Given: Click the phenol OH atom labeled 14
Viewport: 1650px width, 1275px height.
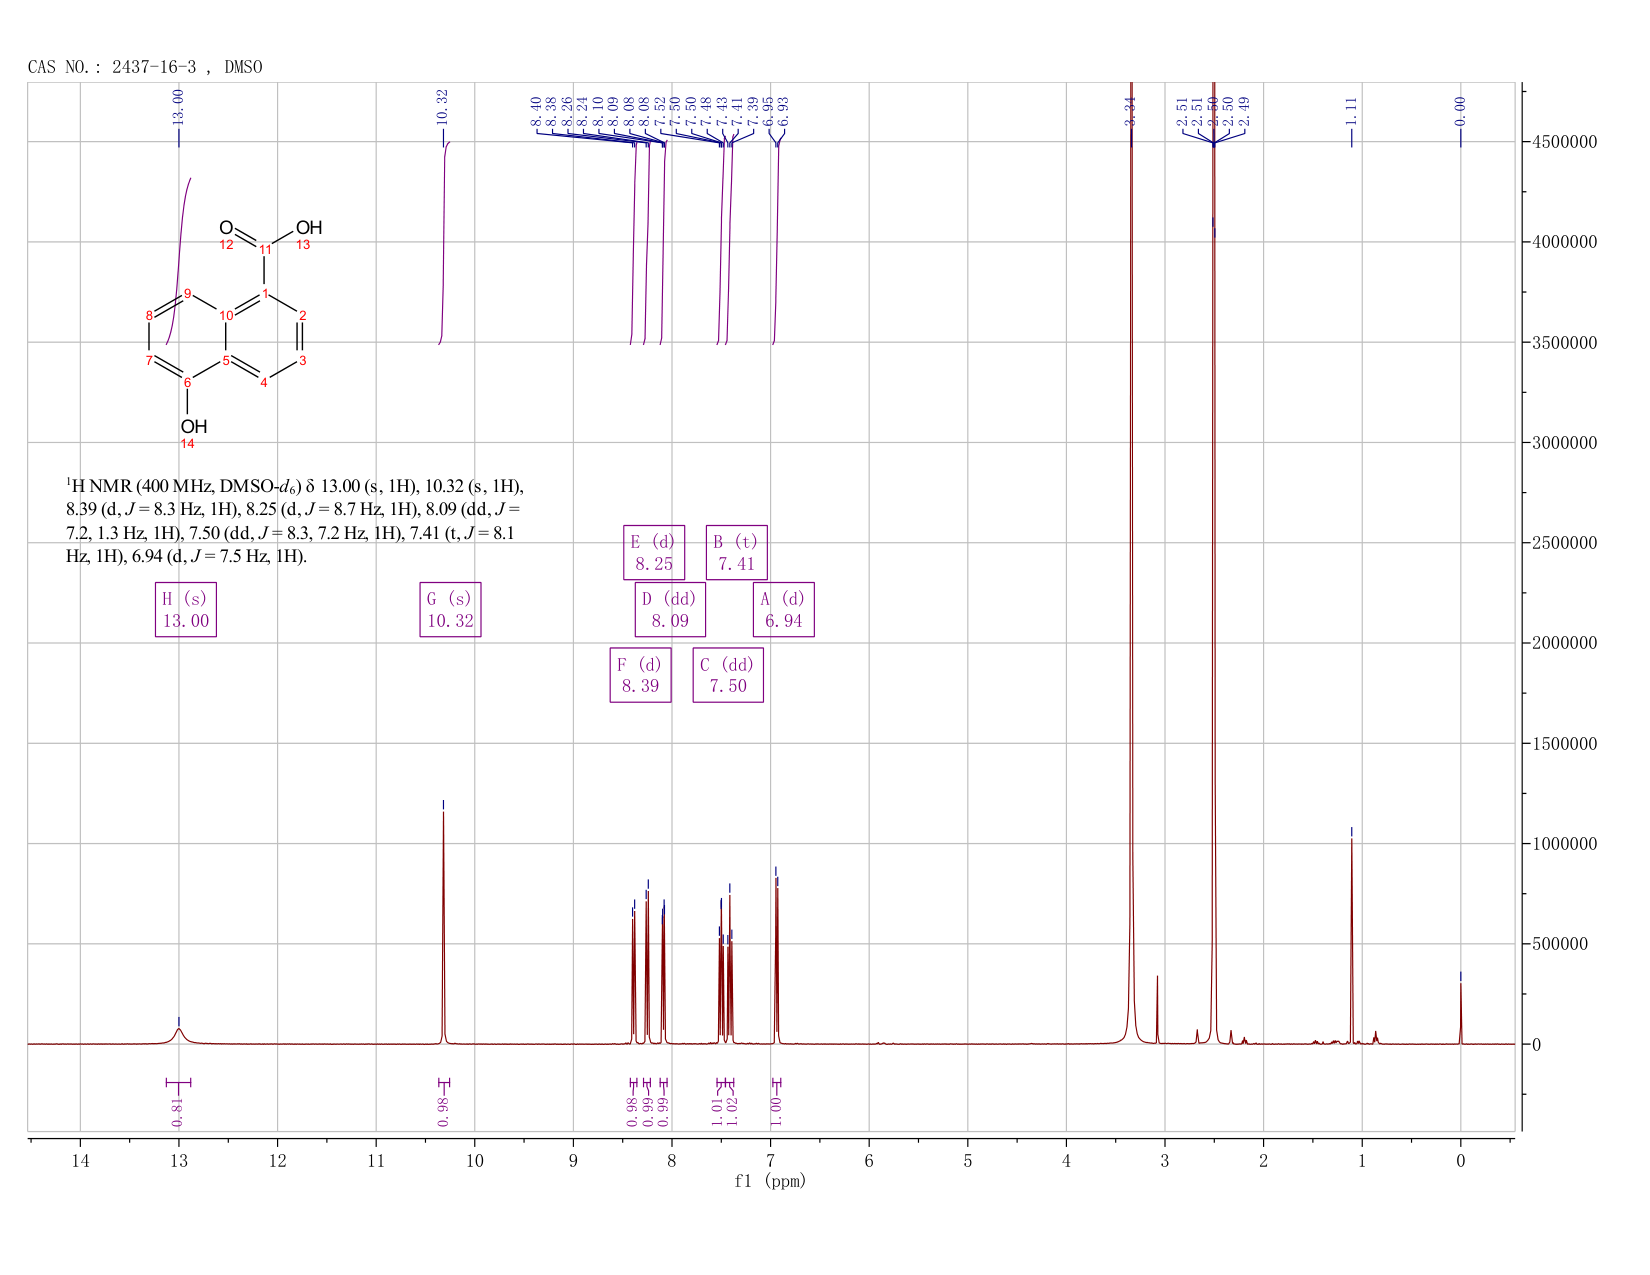Looking at the screenshot, I should coord(193,428).
